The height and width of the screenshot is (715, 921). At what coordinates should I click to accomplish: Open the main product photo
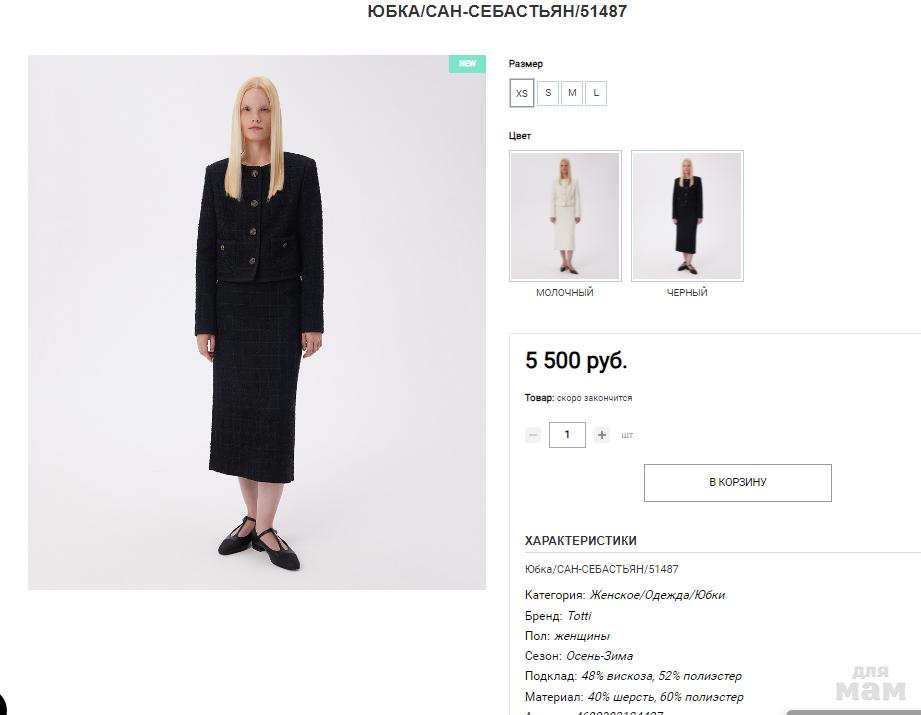click(257, 322)
